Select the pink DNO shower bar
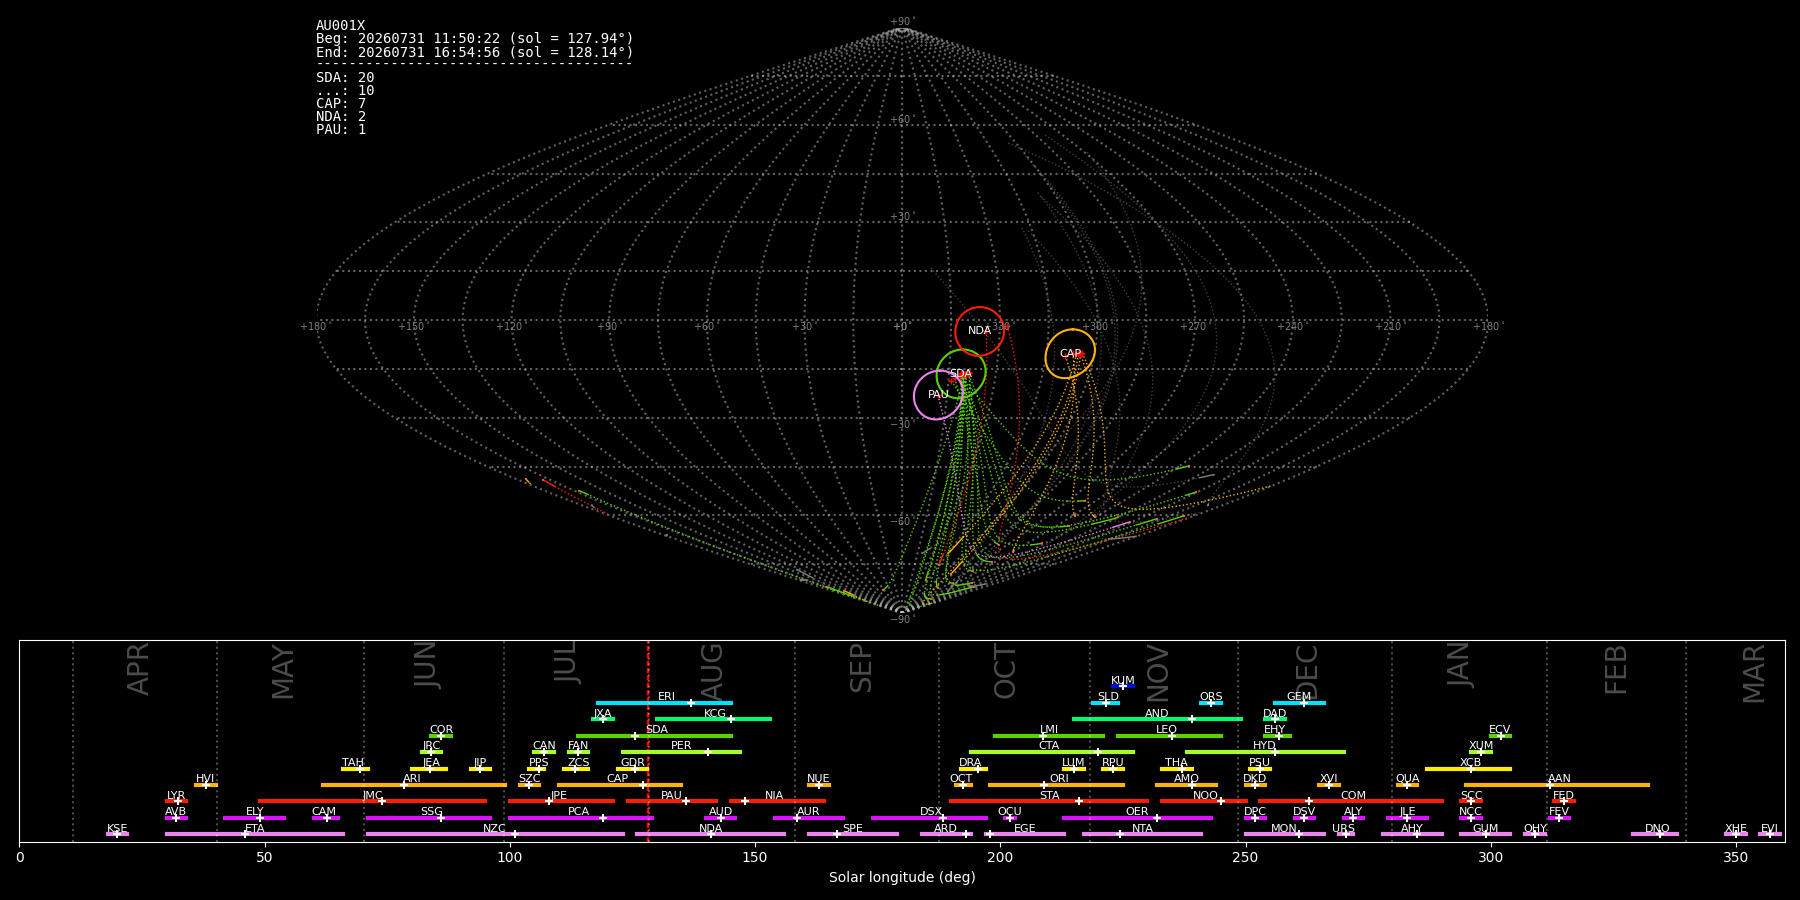 point(1655,834)
